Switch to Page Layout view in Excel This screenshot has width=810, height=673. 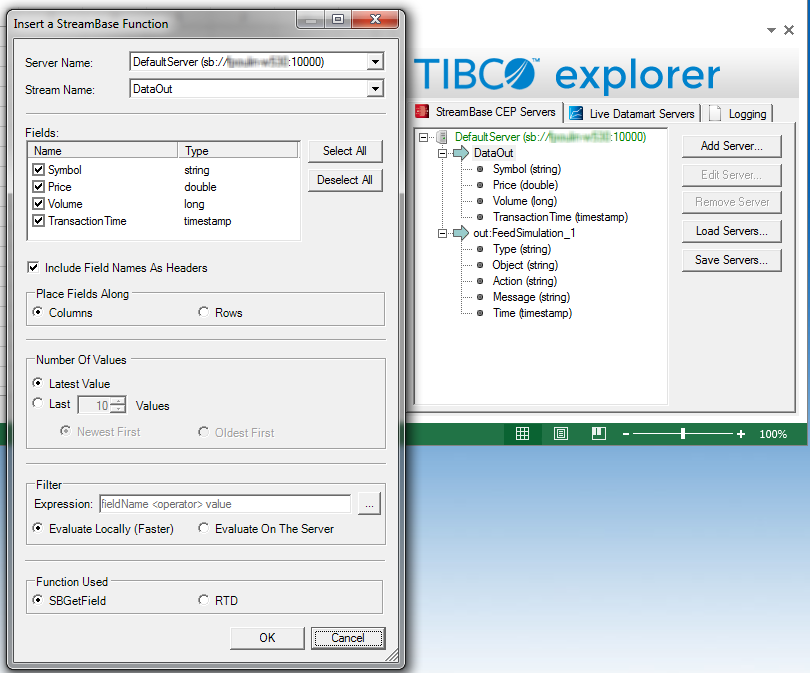(560, 433)
